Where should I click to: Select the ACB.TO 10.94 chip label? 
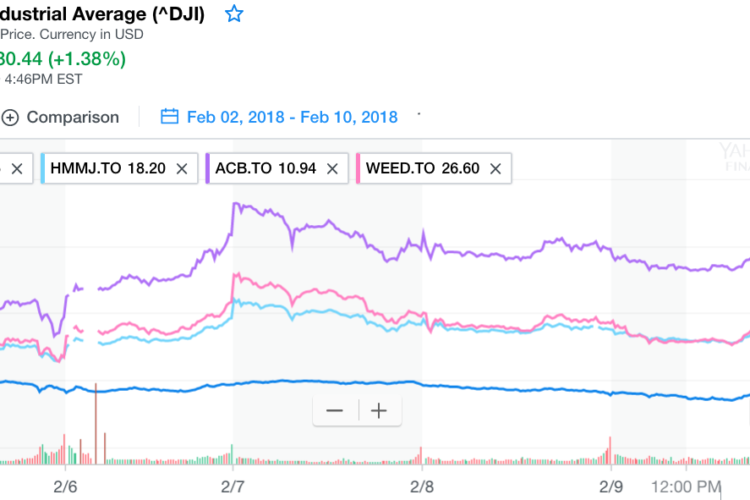[262, 169]
